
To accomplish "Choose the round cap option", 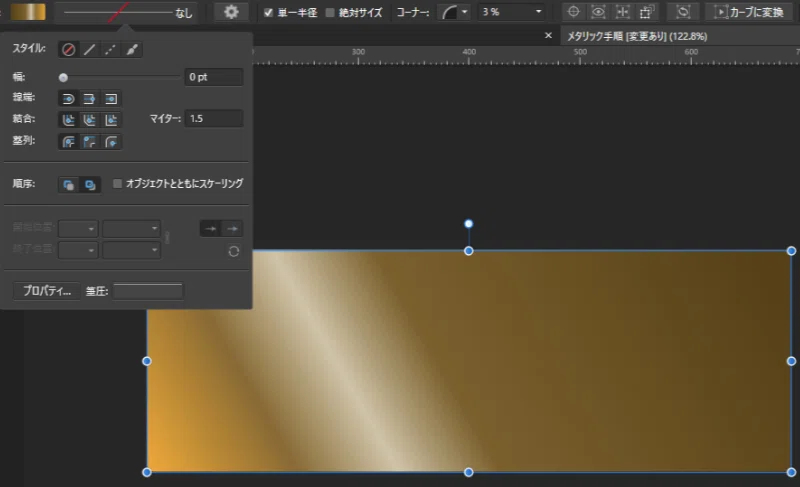I will (x=68, y=98).
